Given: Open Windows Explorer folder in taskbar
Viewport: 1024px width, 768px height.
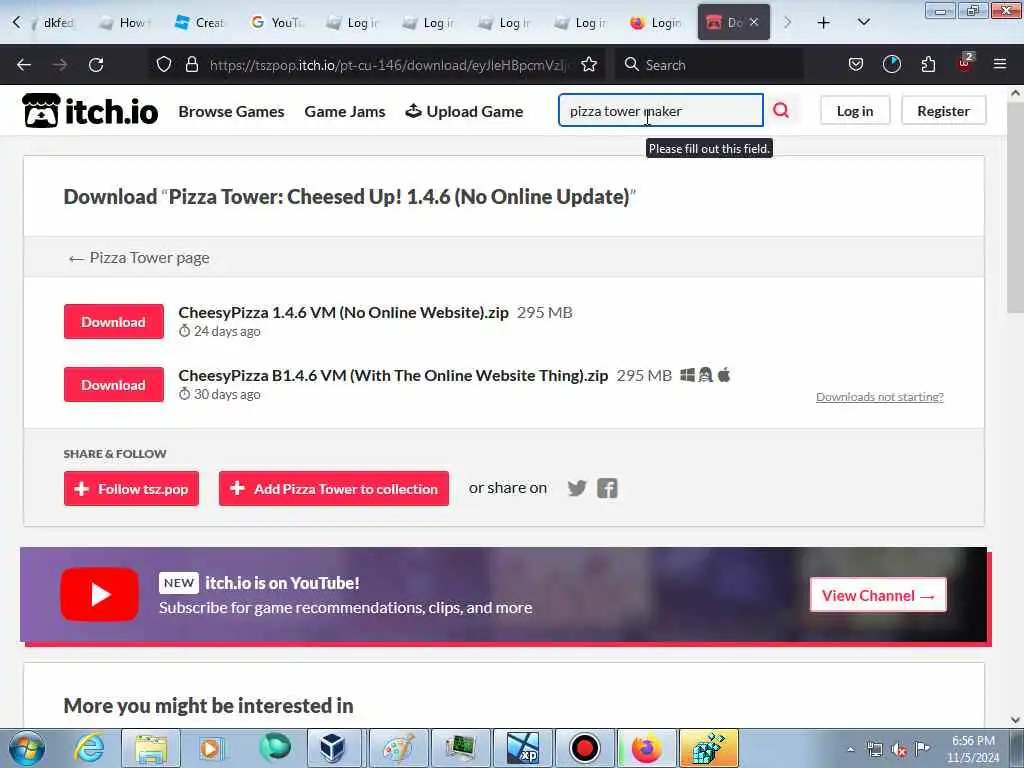Looking at the screenshot, I should pyautogui.click(x=151, y=748).
